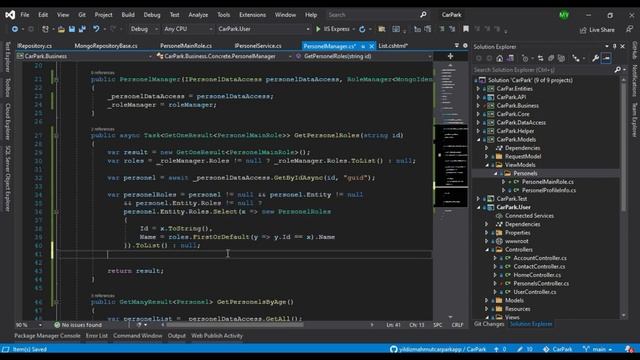The height and width of the screenshot is (360, 640).
Task: Switch to the List.cshtml tab
Action: pos(393,46)
